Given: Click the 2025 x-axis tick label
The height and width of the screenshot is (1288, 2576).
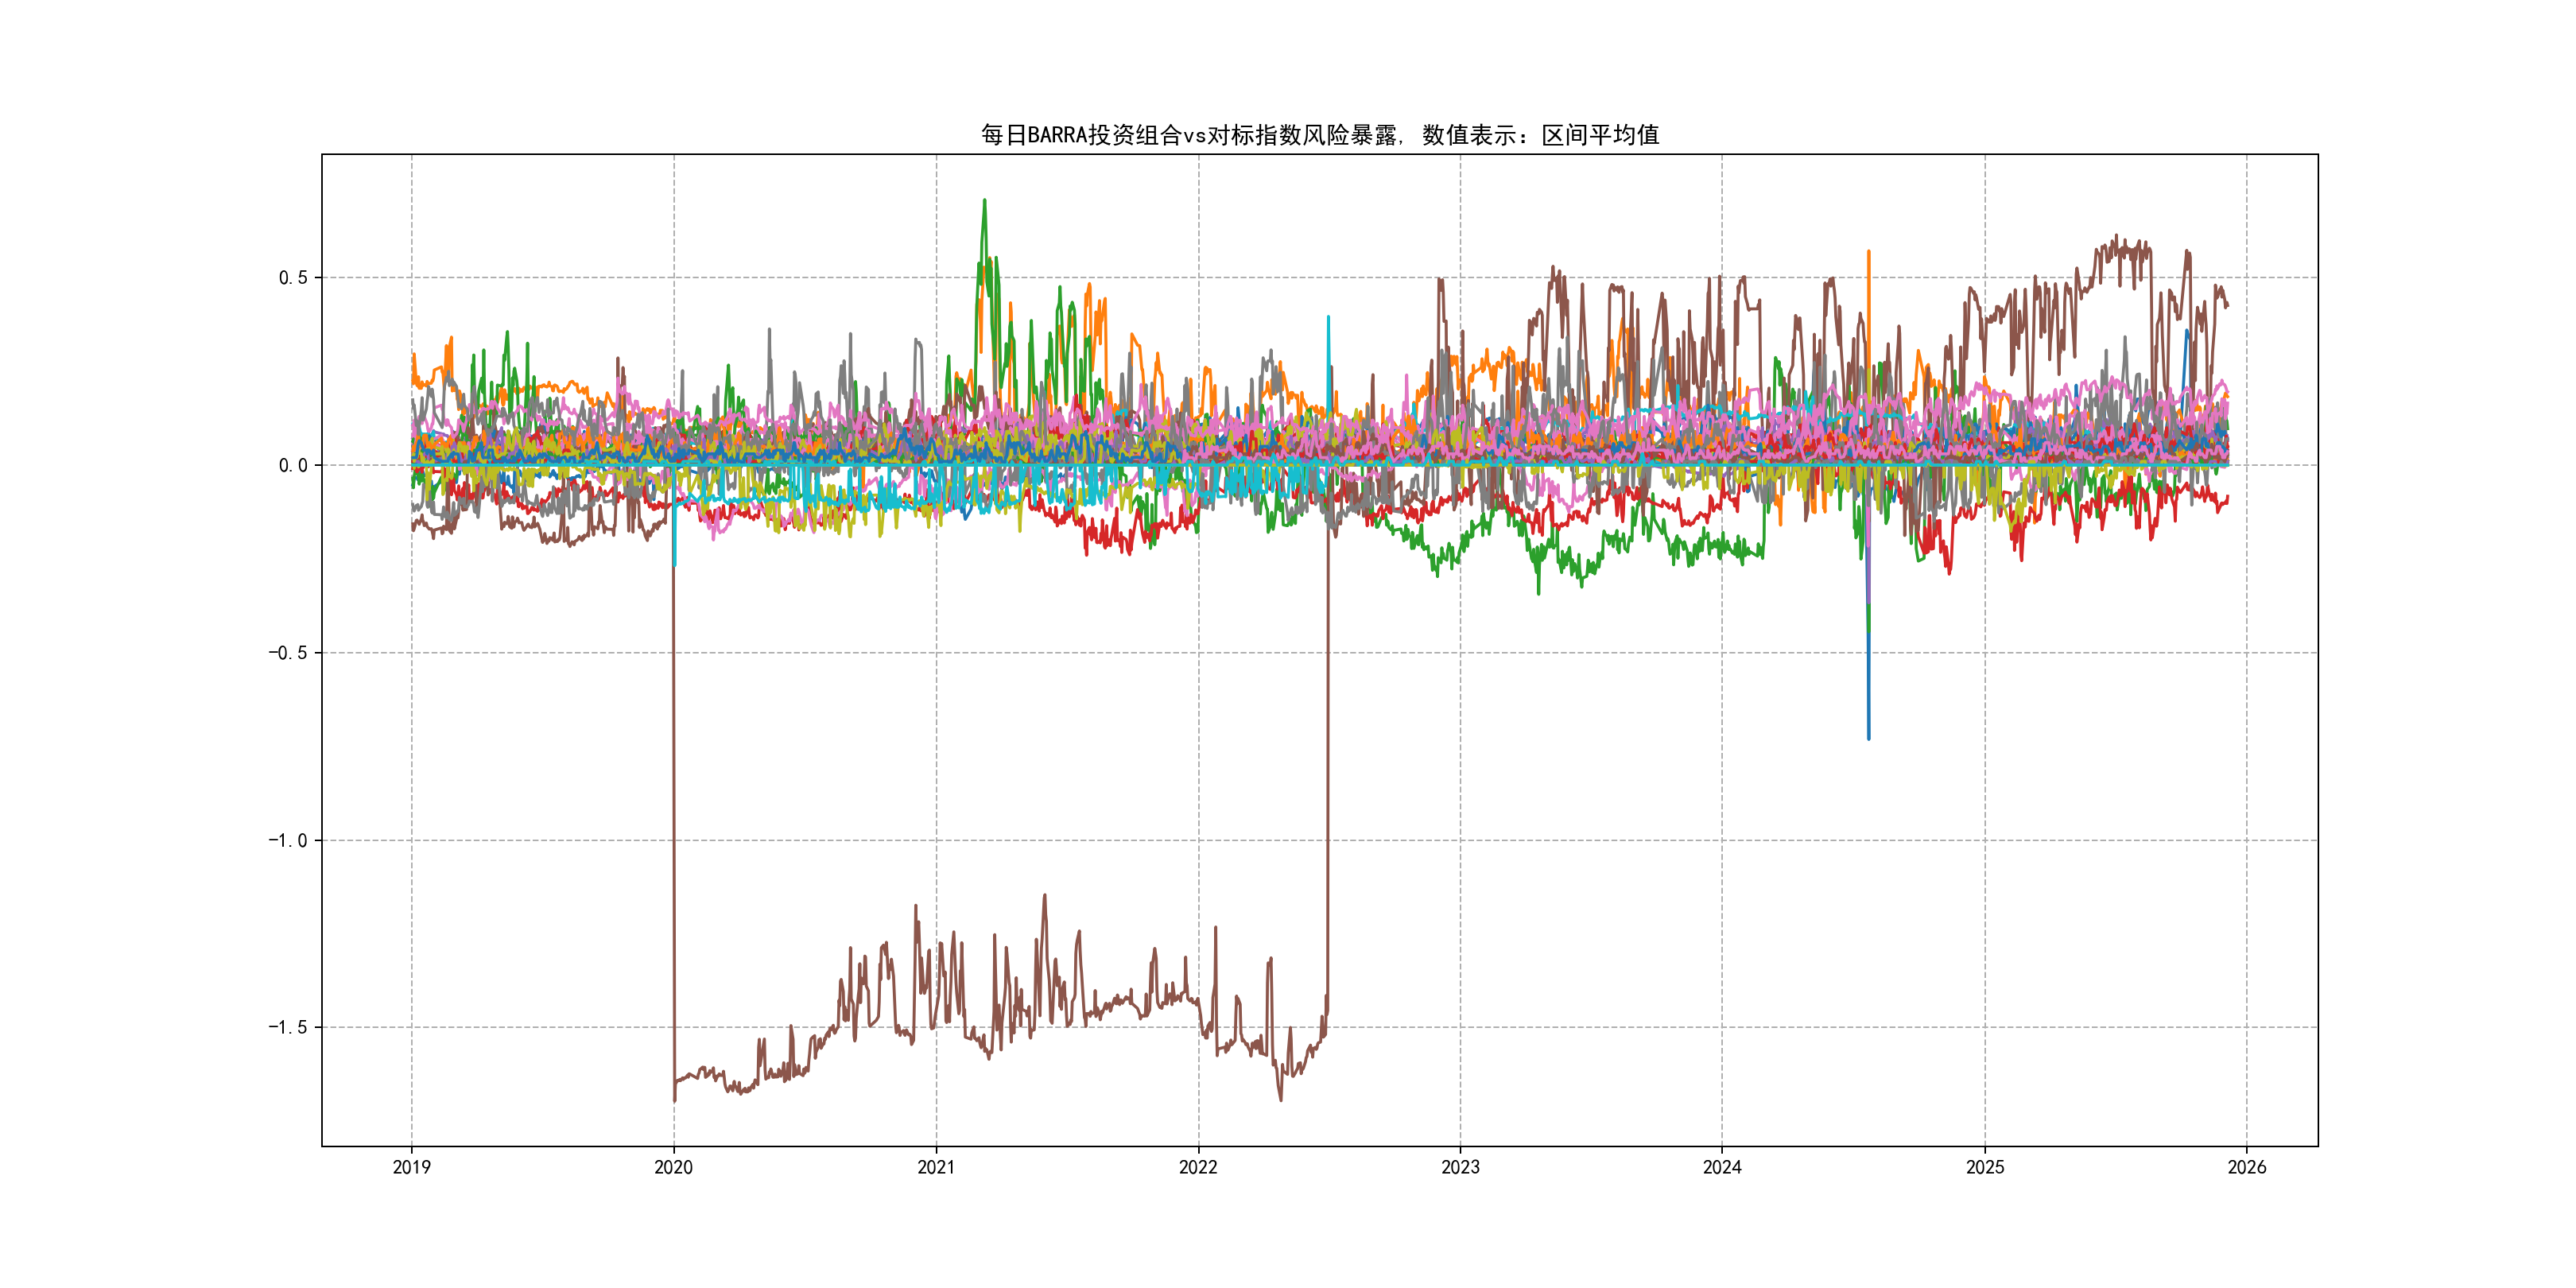Looking at the screenshot, I should coord(1985,1167).
